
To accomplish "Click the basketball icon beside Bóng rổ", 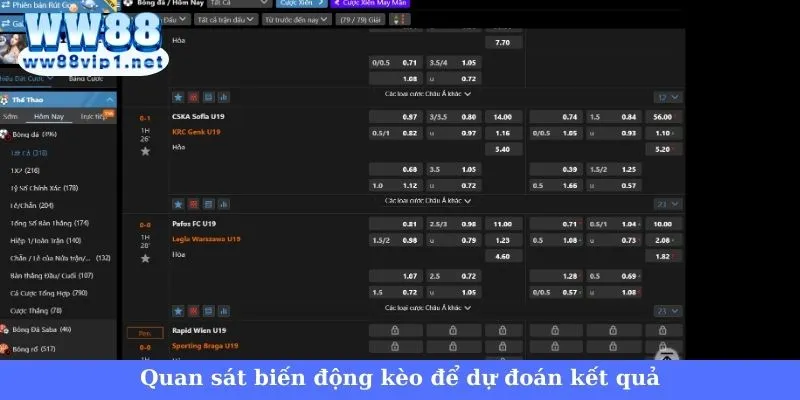I will [x=4, y=349].
